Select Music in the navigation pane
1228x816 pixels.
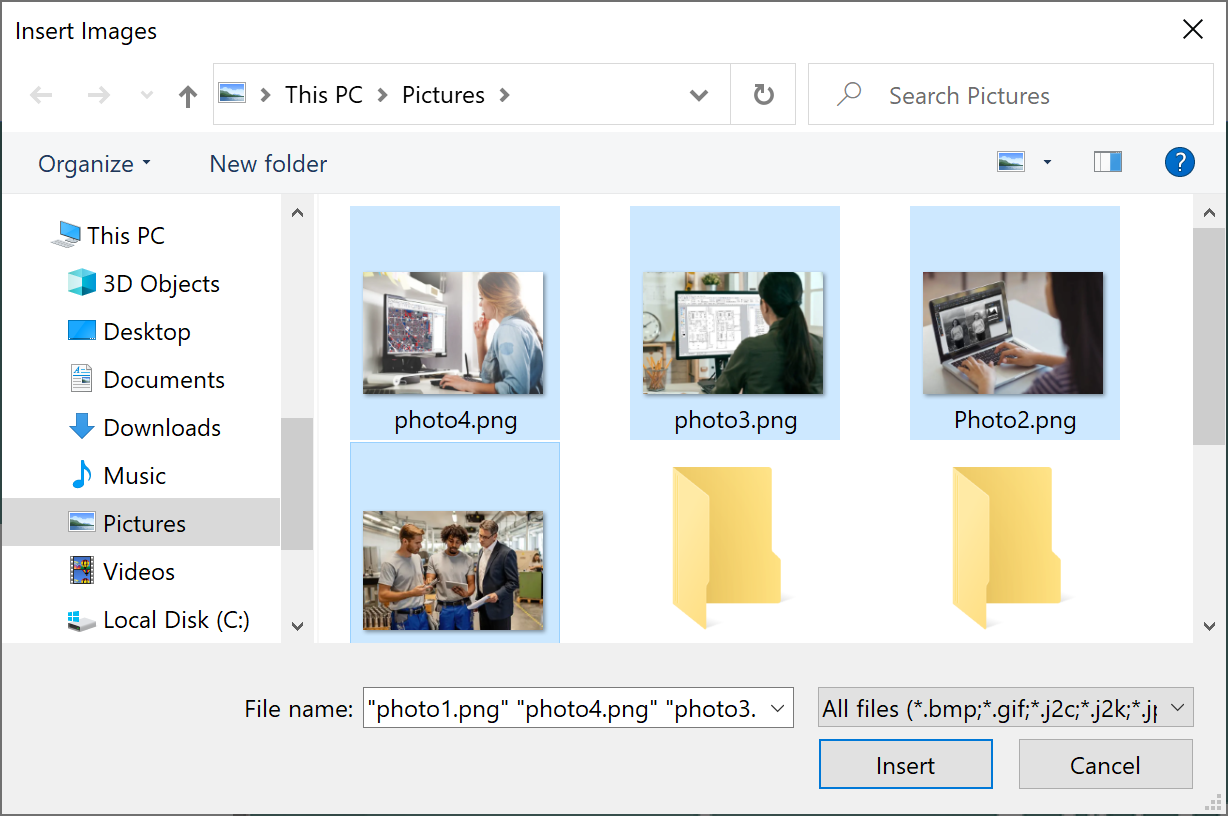pyautogui.click(x=134, y=476)
